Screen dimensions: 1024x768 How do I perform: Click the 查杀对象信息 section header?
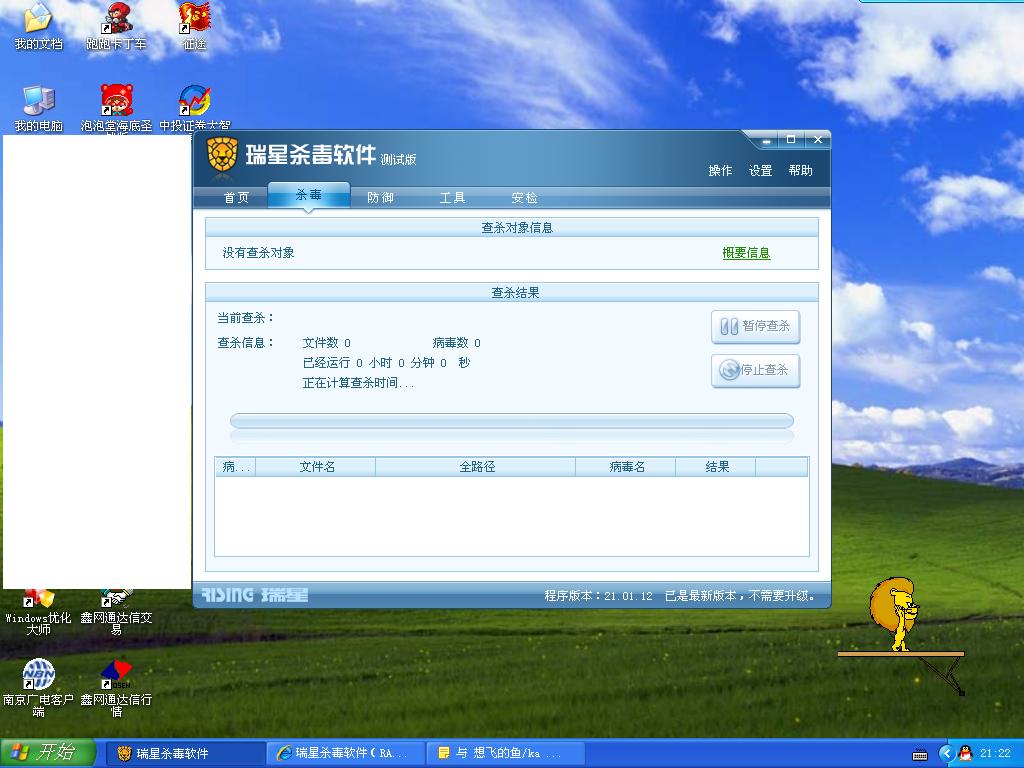click(512, 228)
